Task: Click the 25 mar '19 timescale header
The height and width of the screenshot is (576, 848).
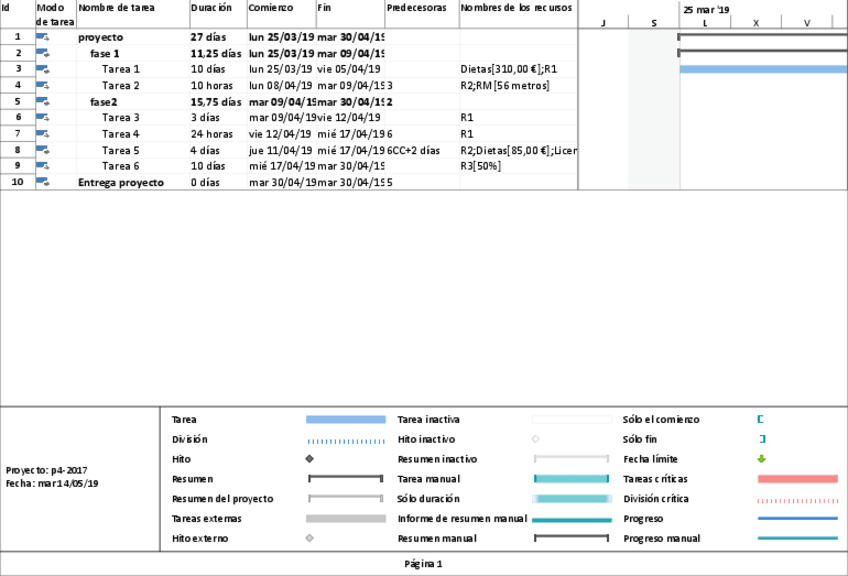Action: pyautogui.click(x=706, y=10)
